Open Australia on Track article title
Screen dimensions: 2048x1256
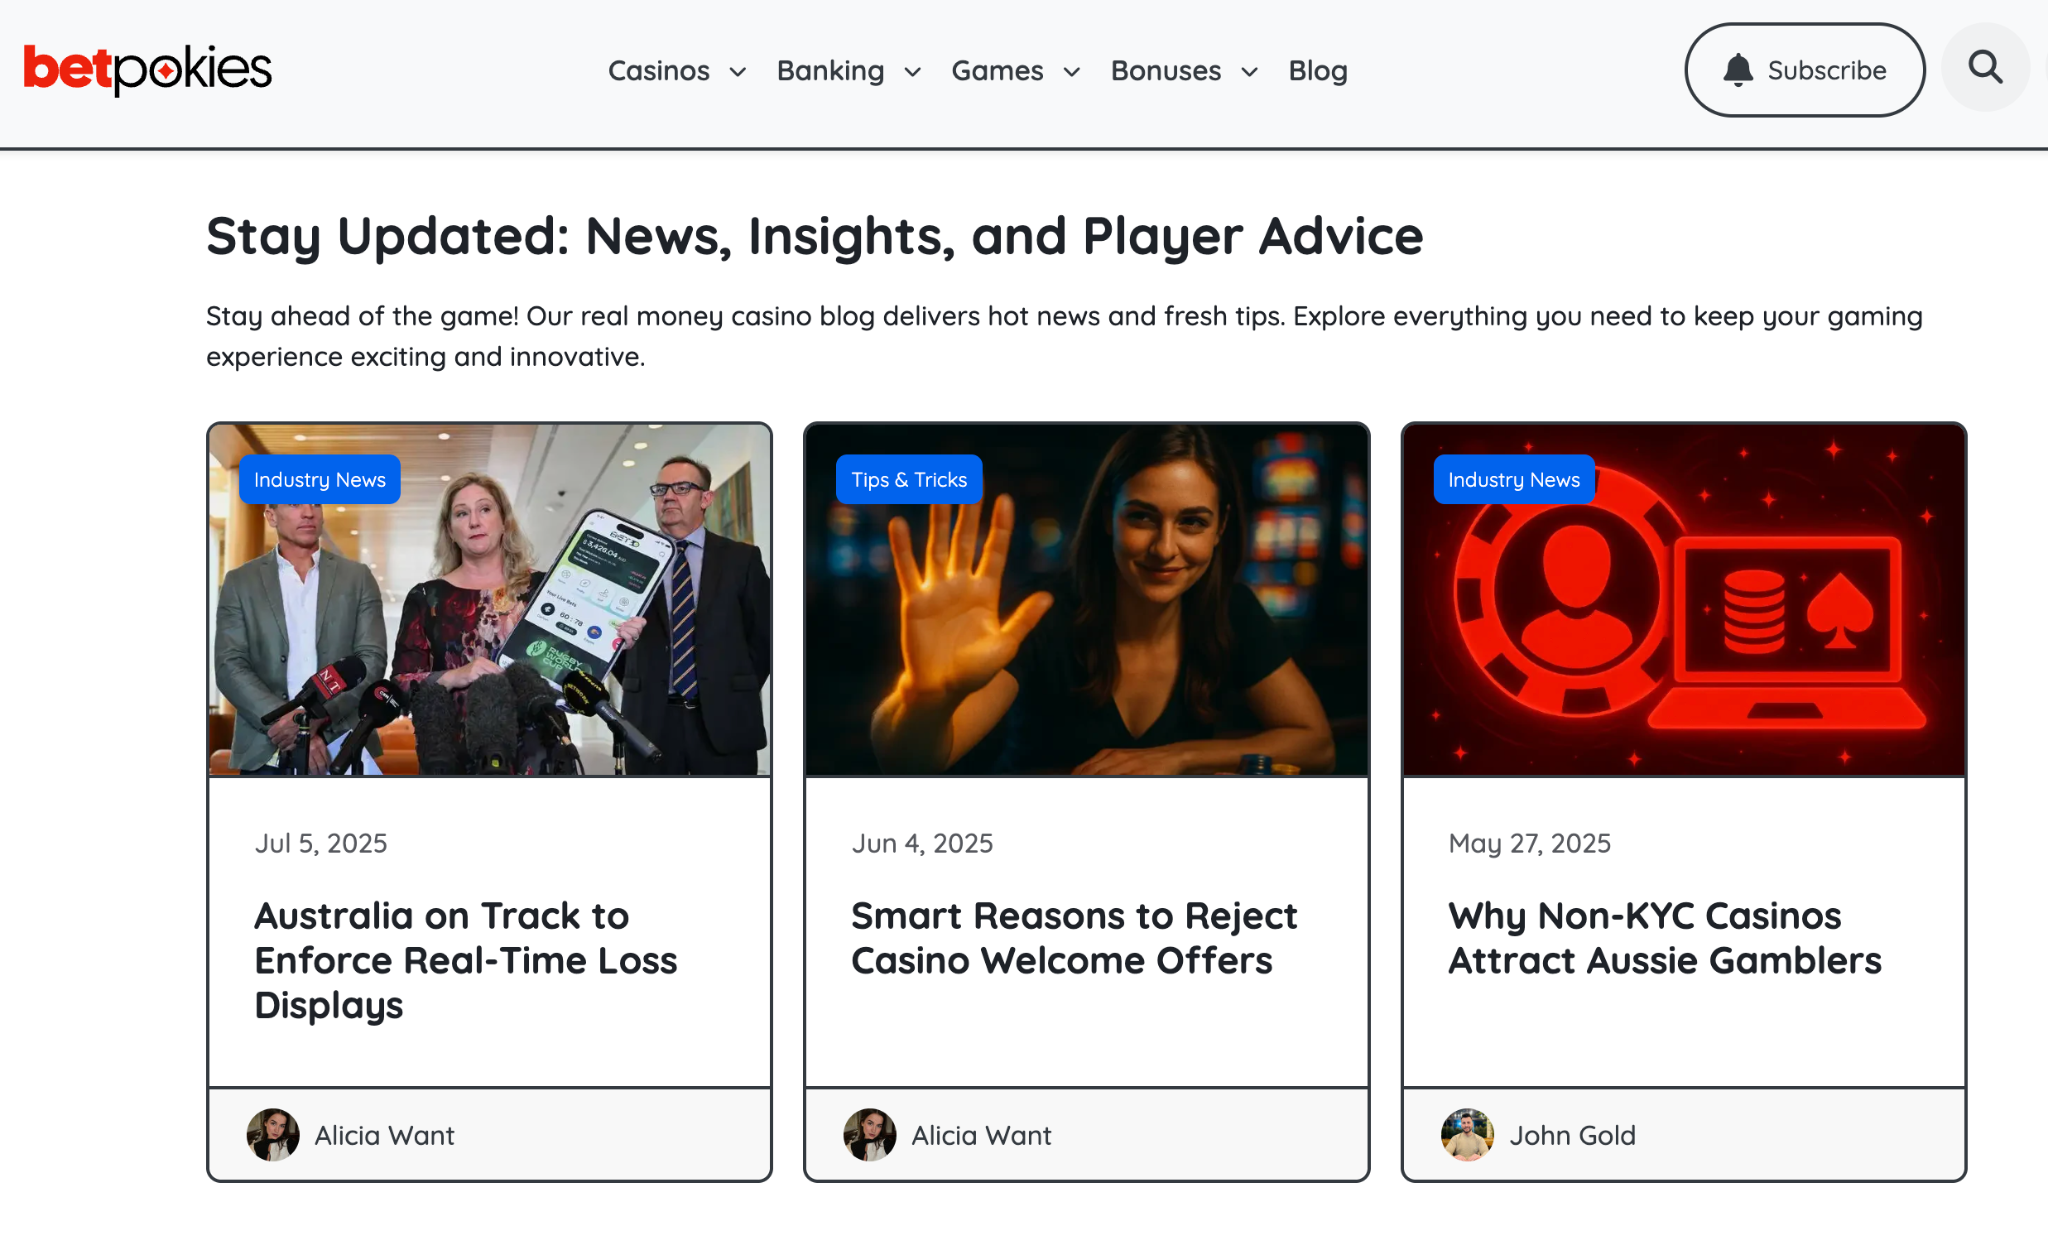point(466,960)
